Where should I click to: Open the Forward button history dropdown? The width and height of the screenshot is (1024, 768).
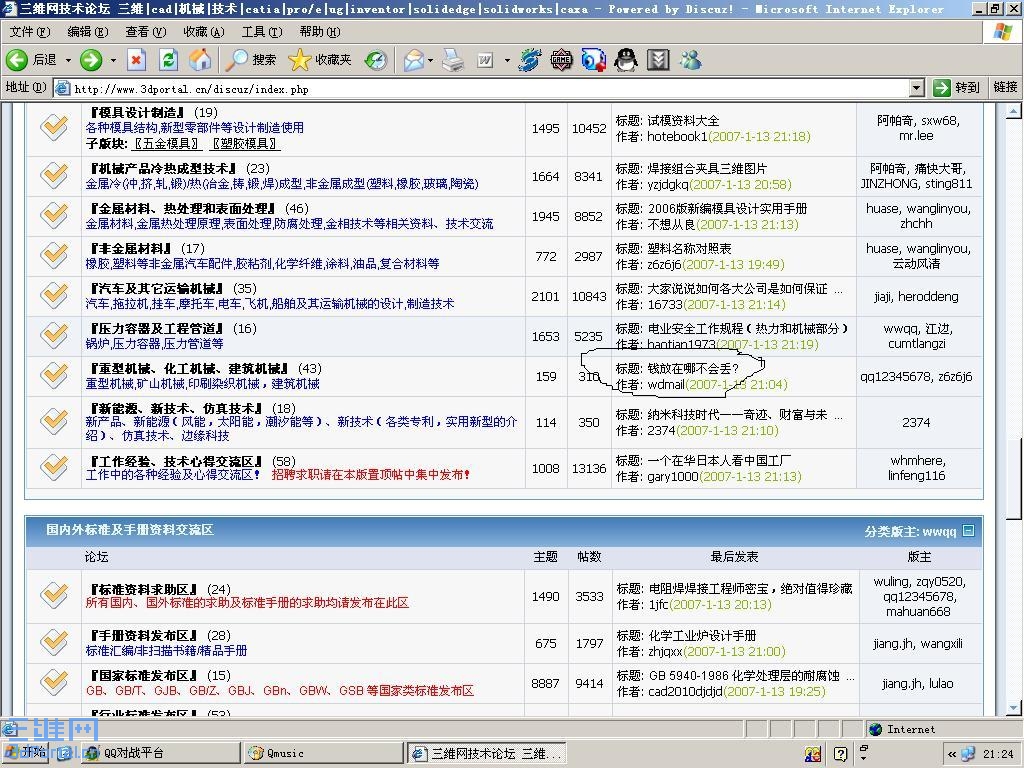tap(113, 60)
